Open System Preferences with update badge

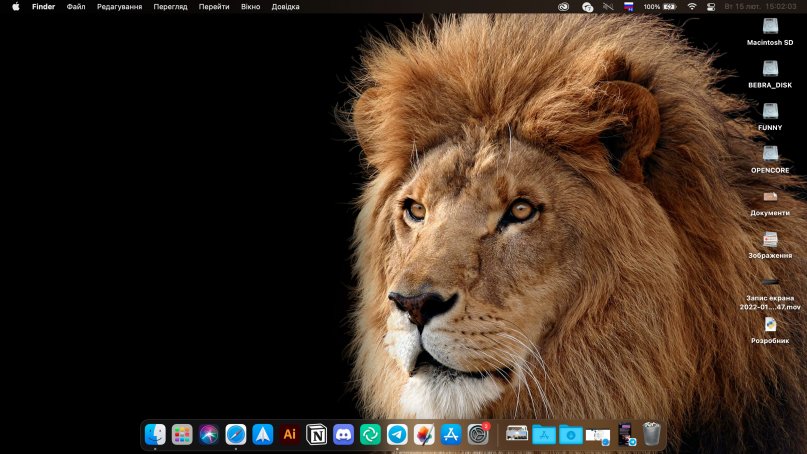(x=478, y=434)
